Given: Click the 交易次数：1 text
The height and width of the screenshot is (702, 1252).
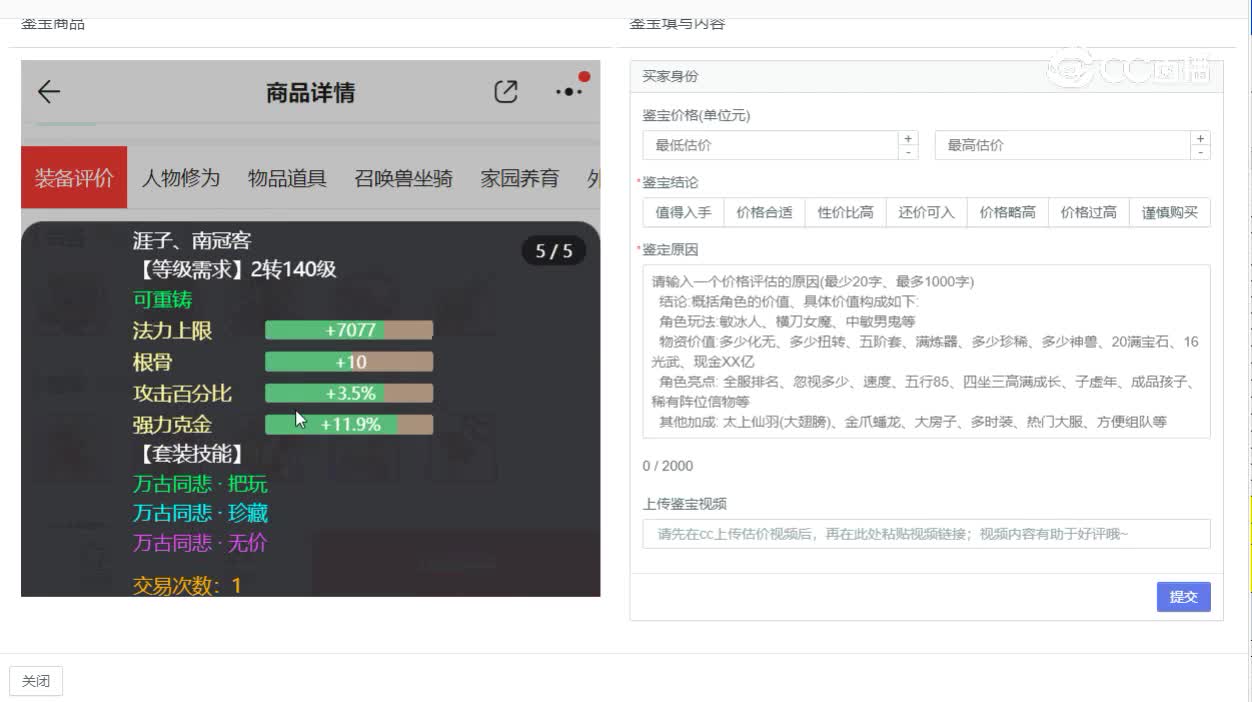Looking at the screenshot, I should tap(187, 585).
